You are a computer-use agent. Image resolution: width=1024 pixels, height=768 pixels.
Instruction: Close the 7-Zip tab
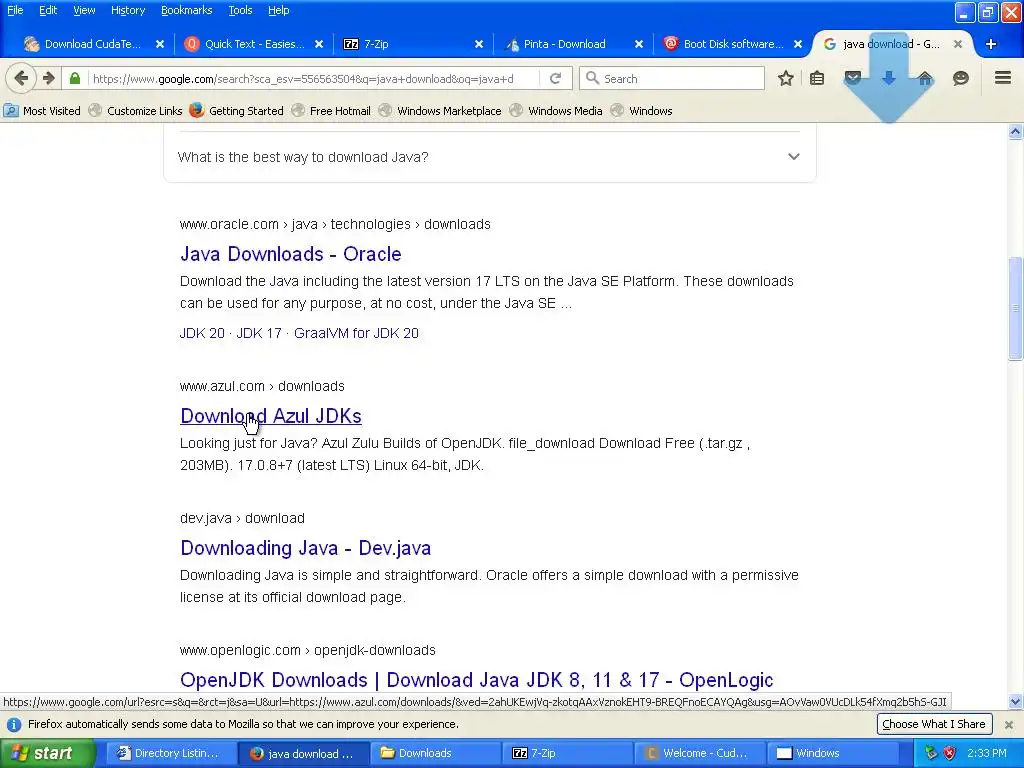[x=479, y=44]
